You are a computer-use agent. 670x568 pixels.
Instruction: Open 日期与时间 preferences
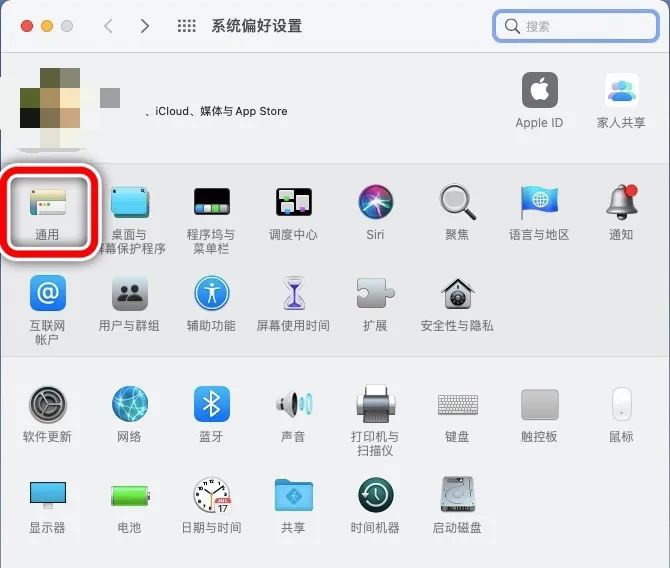[211, 506]
